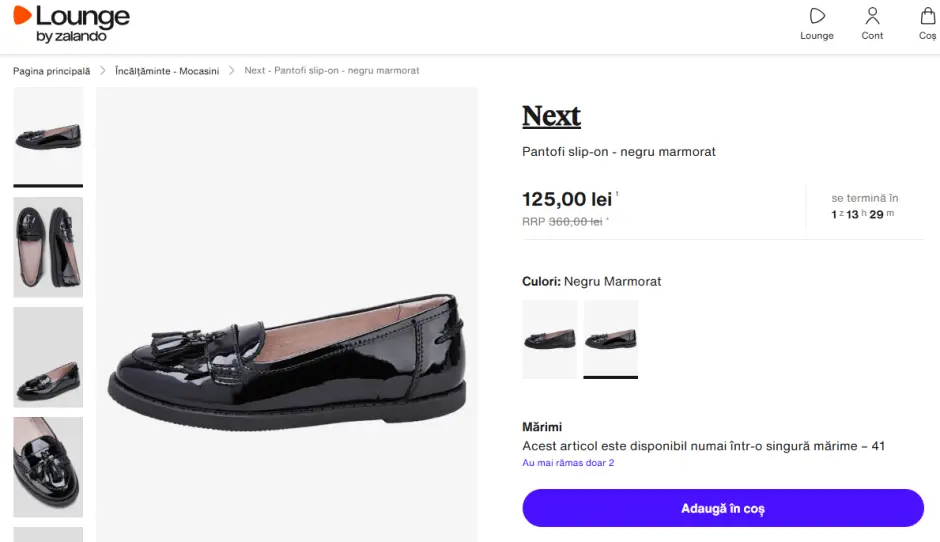Show the close-up tassel thumbnail
This screenshot has height=542, width=940.
click(48, 467)
